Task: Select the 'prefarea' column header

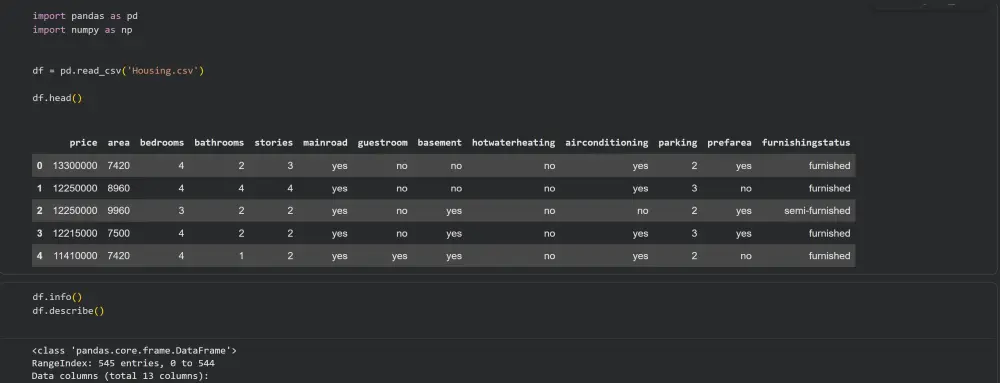Action: (x=730, y=143)
